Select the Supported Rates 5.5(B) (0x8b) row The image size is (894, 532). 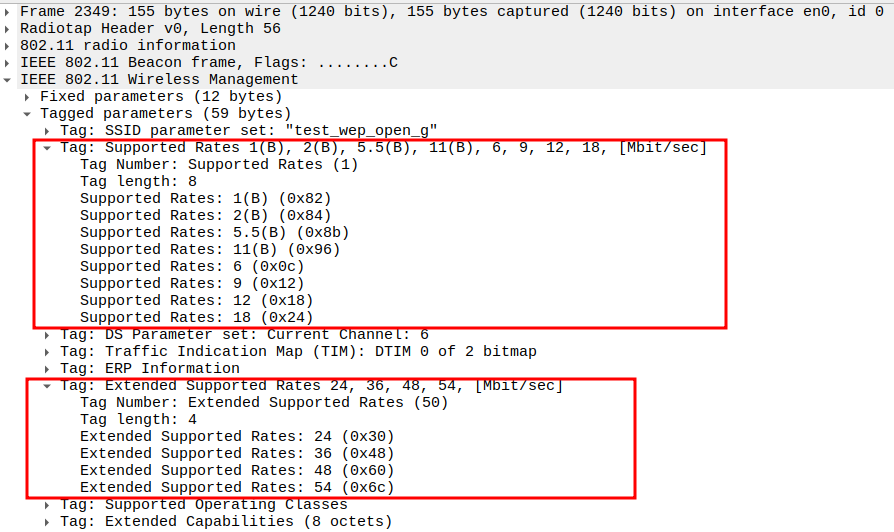click(214, 232)
